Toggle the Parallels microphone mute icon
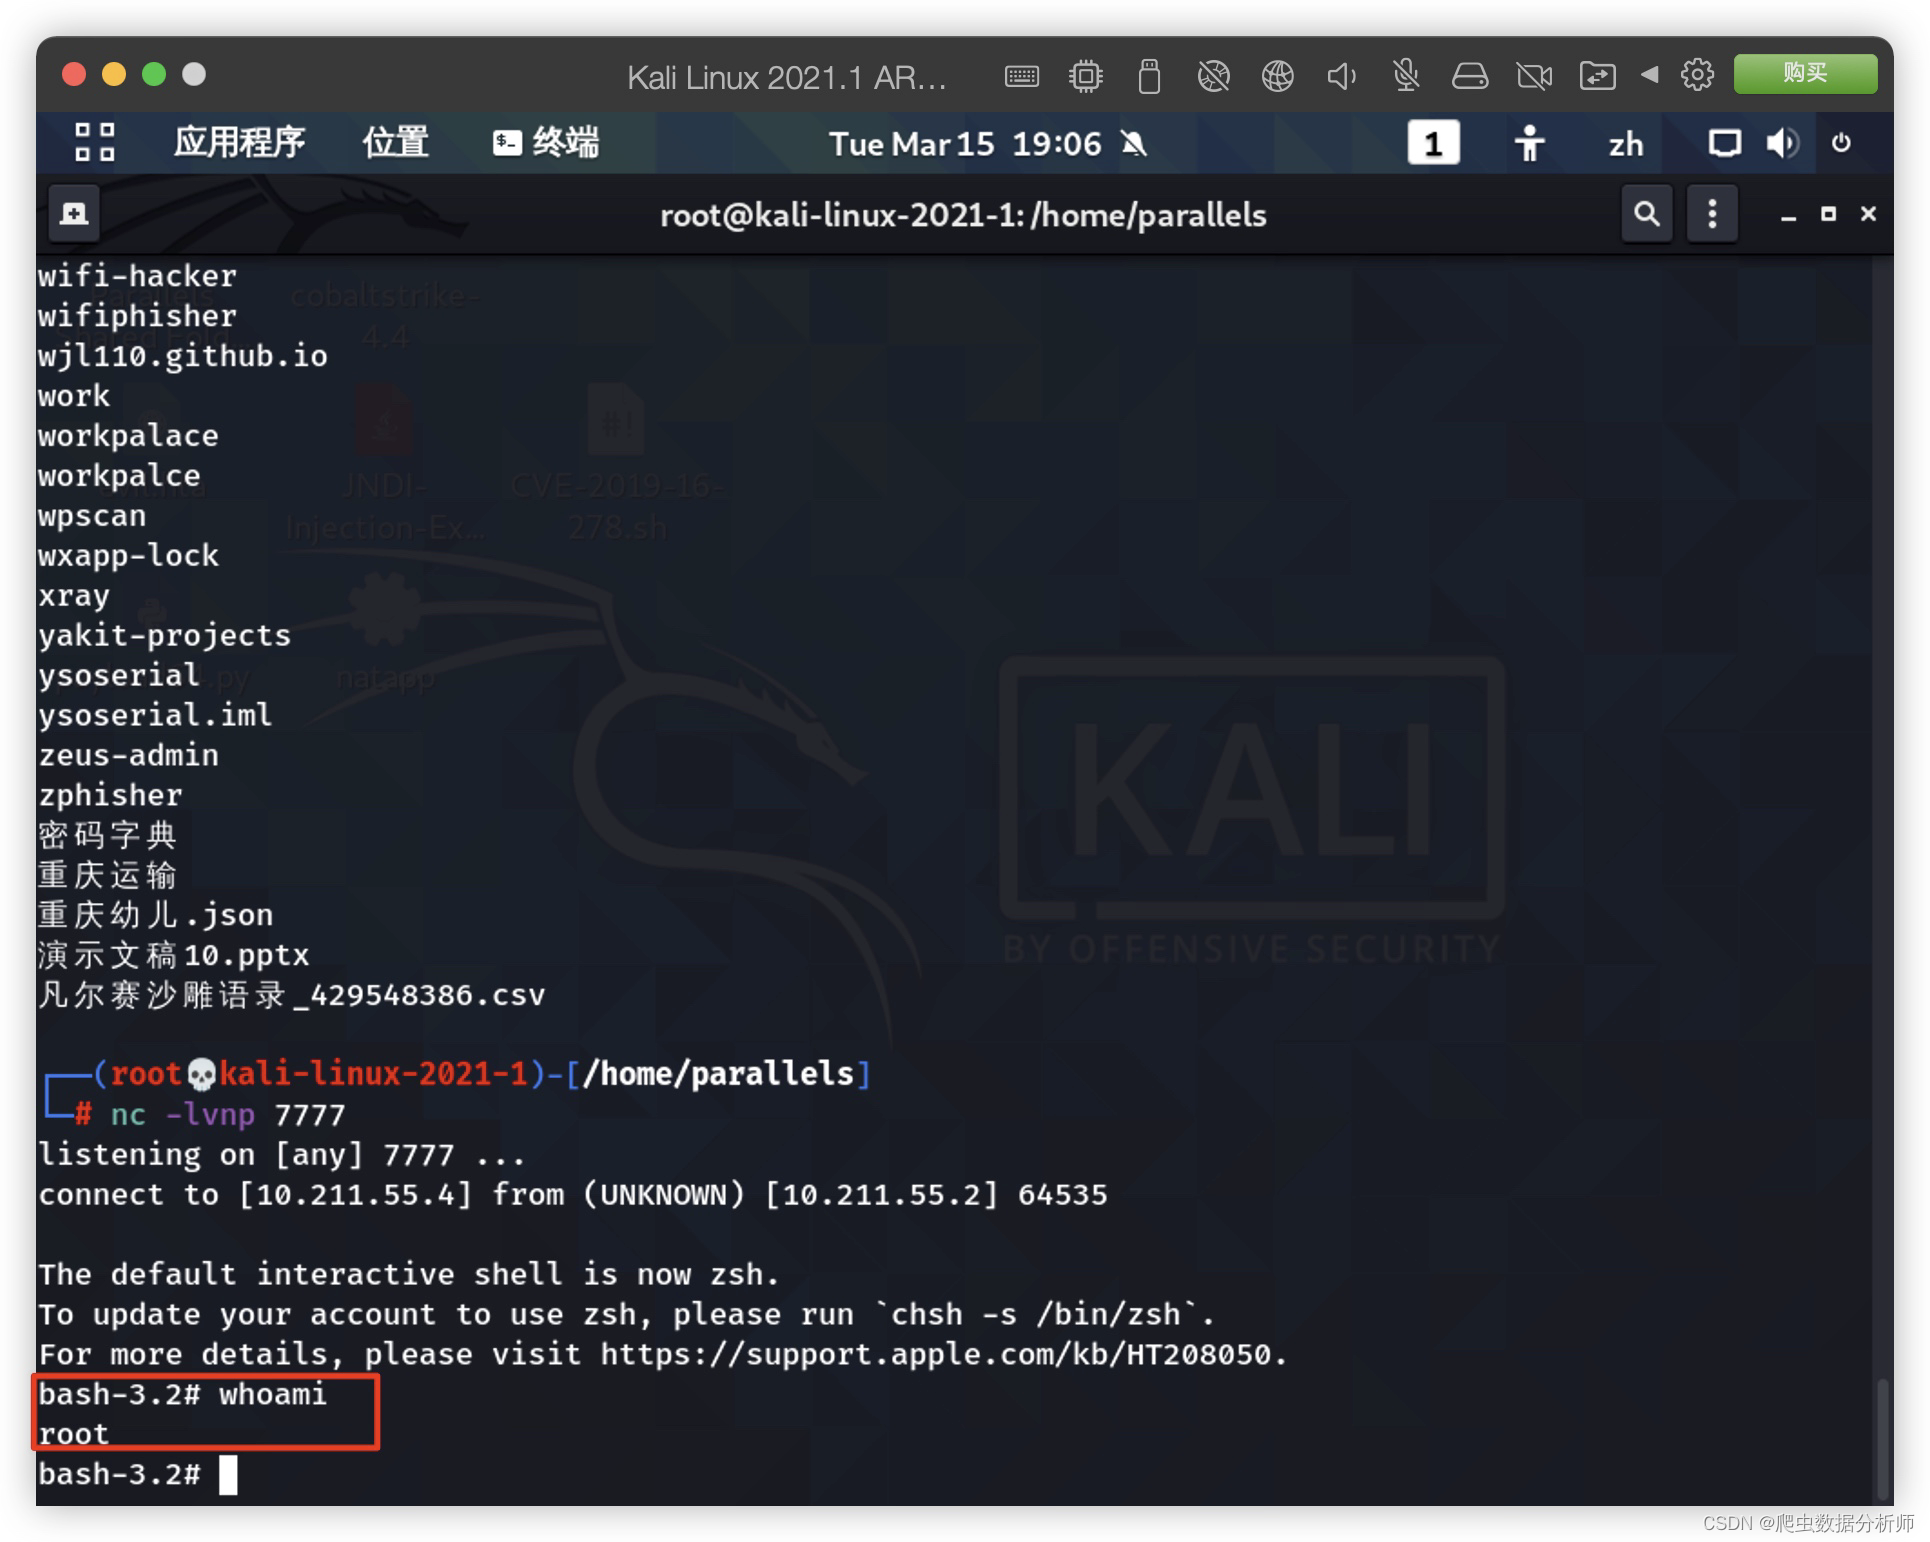1930x1542 pixels. pyautogui.click(x=1405, y=75)
